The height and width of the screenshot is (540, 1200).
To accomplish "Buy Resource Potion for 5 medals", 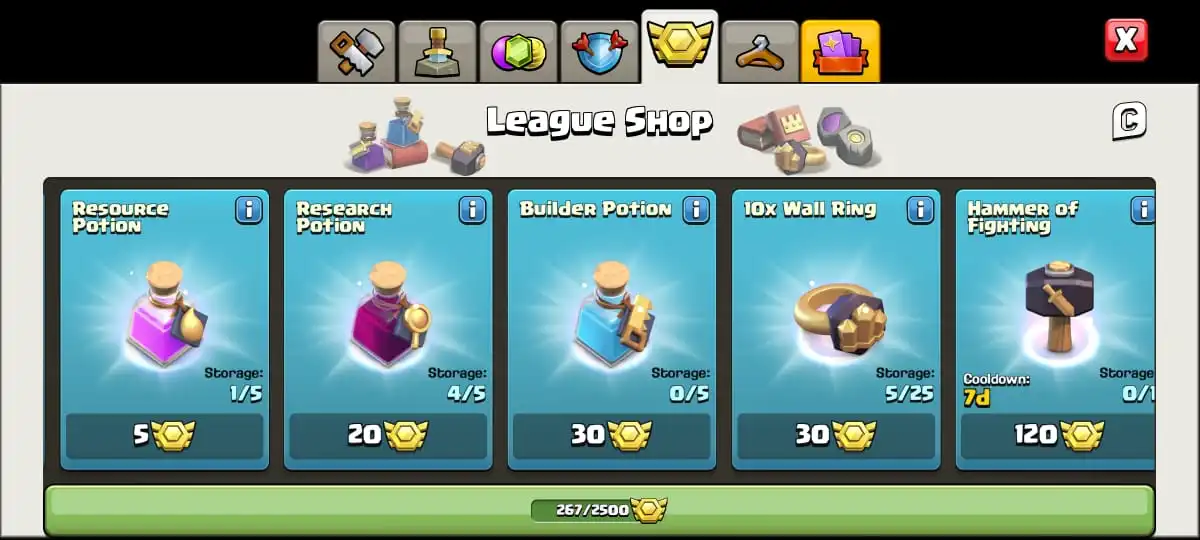I will point(165,436).
